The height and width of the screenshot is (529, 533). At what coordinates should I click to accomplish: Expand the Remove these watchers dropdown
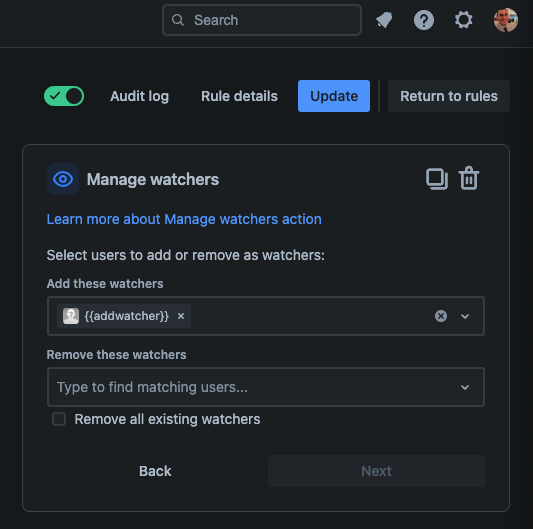point(465,387)
